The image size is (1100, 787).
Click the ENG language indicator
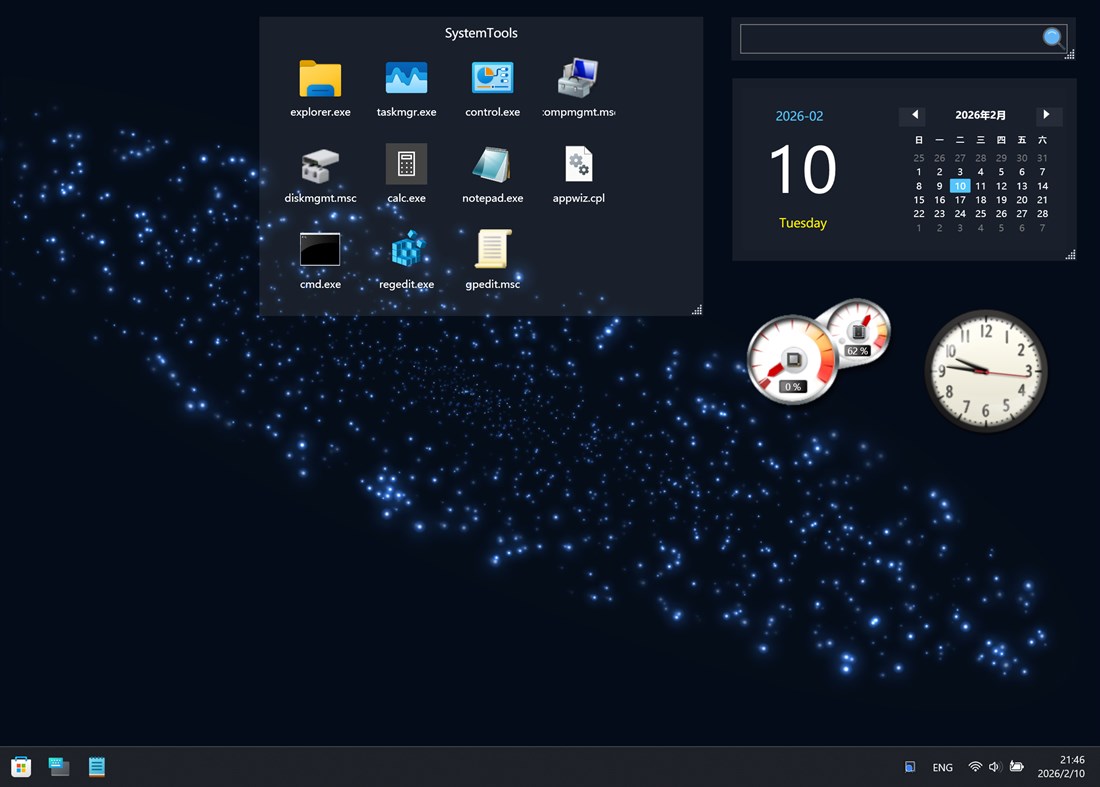(x=942, y=767)
